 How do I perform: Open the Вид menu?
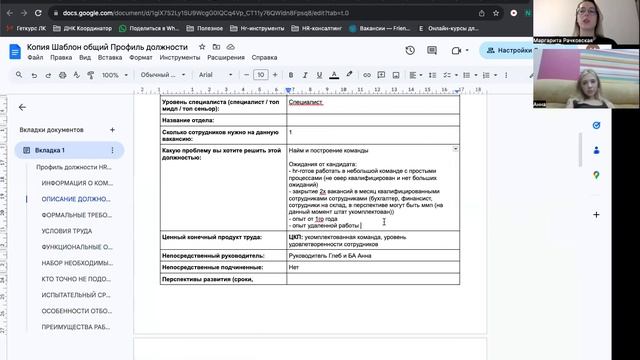[85, 58]
